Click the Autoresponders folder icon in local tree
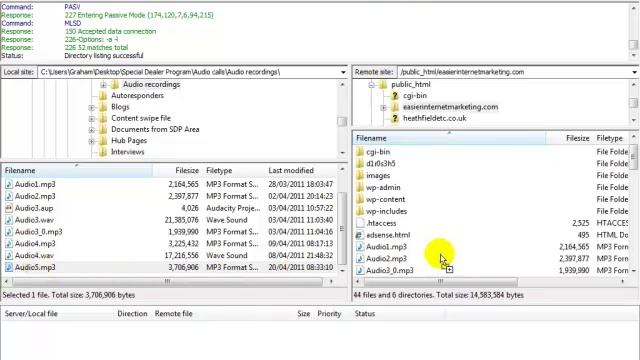 [103, 96]
